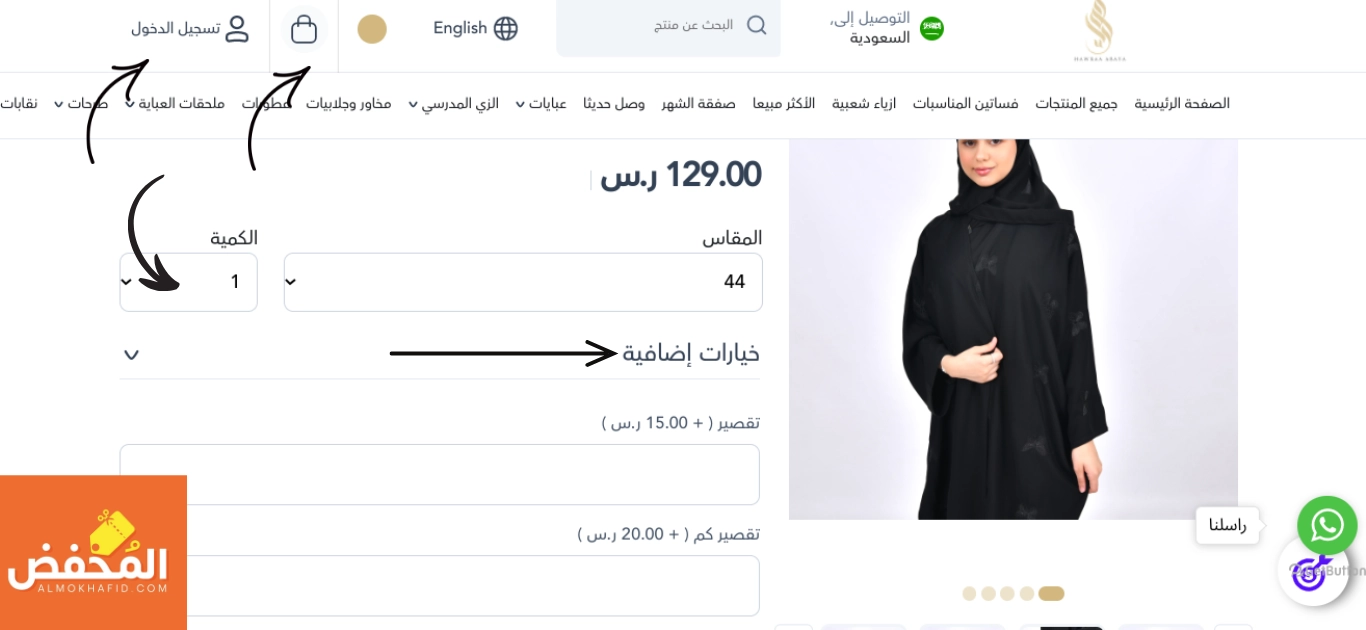Click the search magnifier icon

click(x=757, y=25)
